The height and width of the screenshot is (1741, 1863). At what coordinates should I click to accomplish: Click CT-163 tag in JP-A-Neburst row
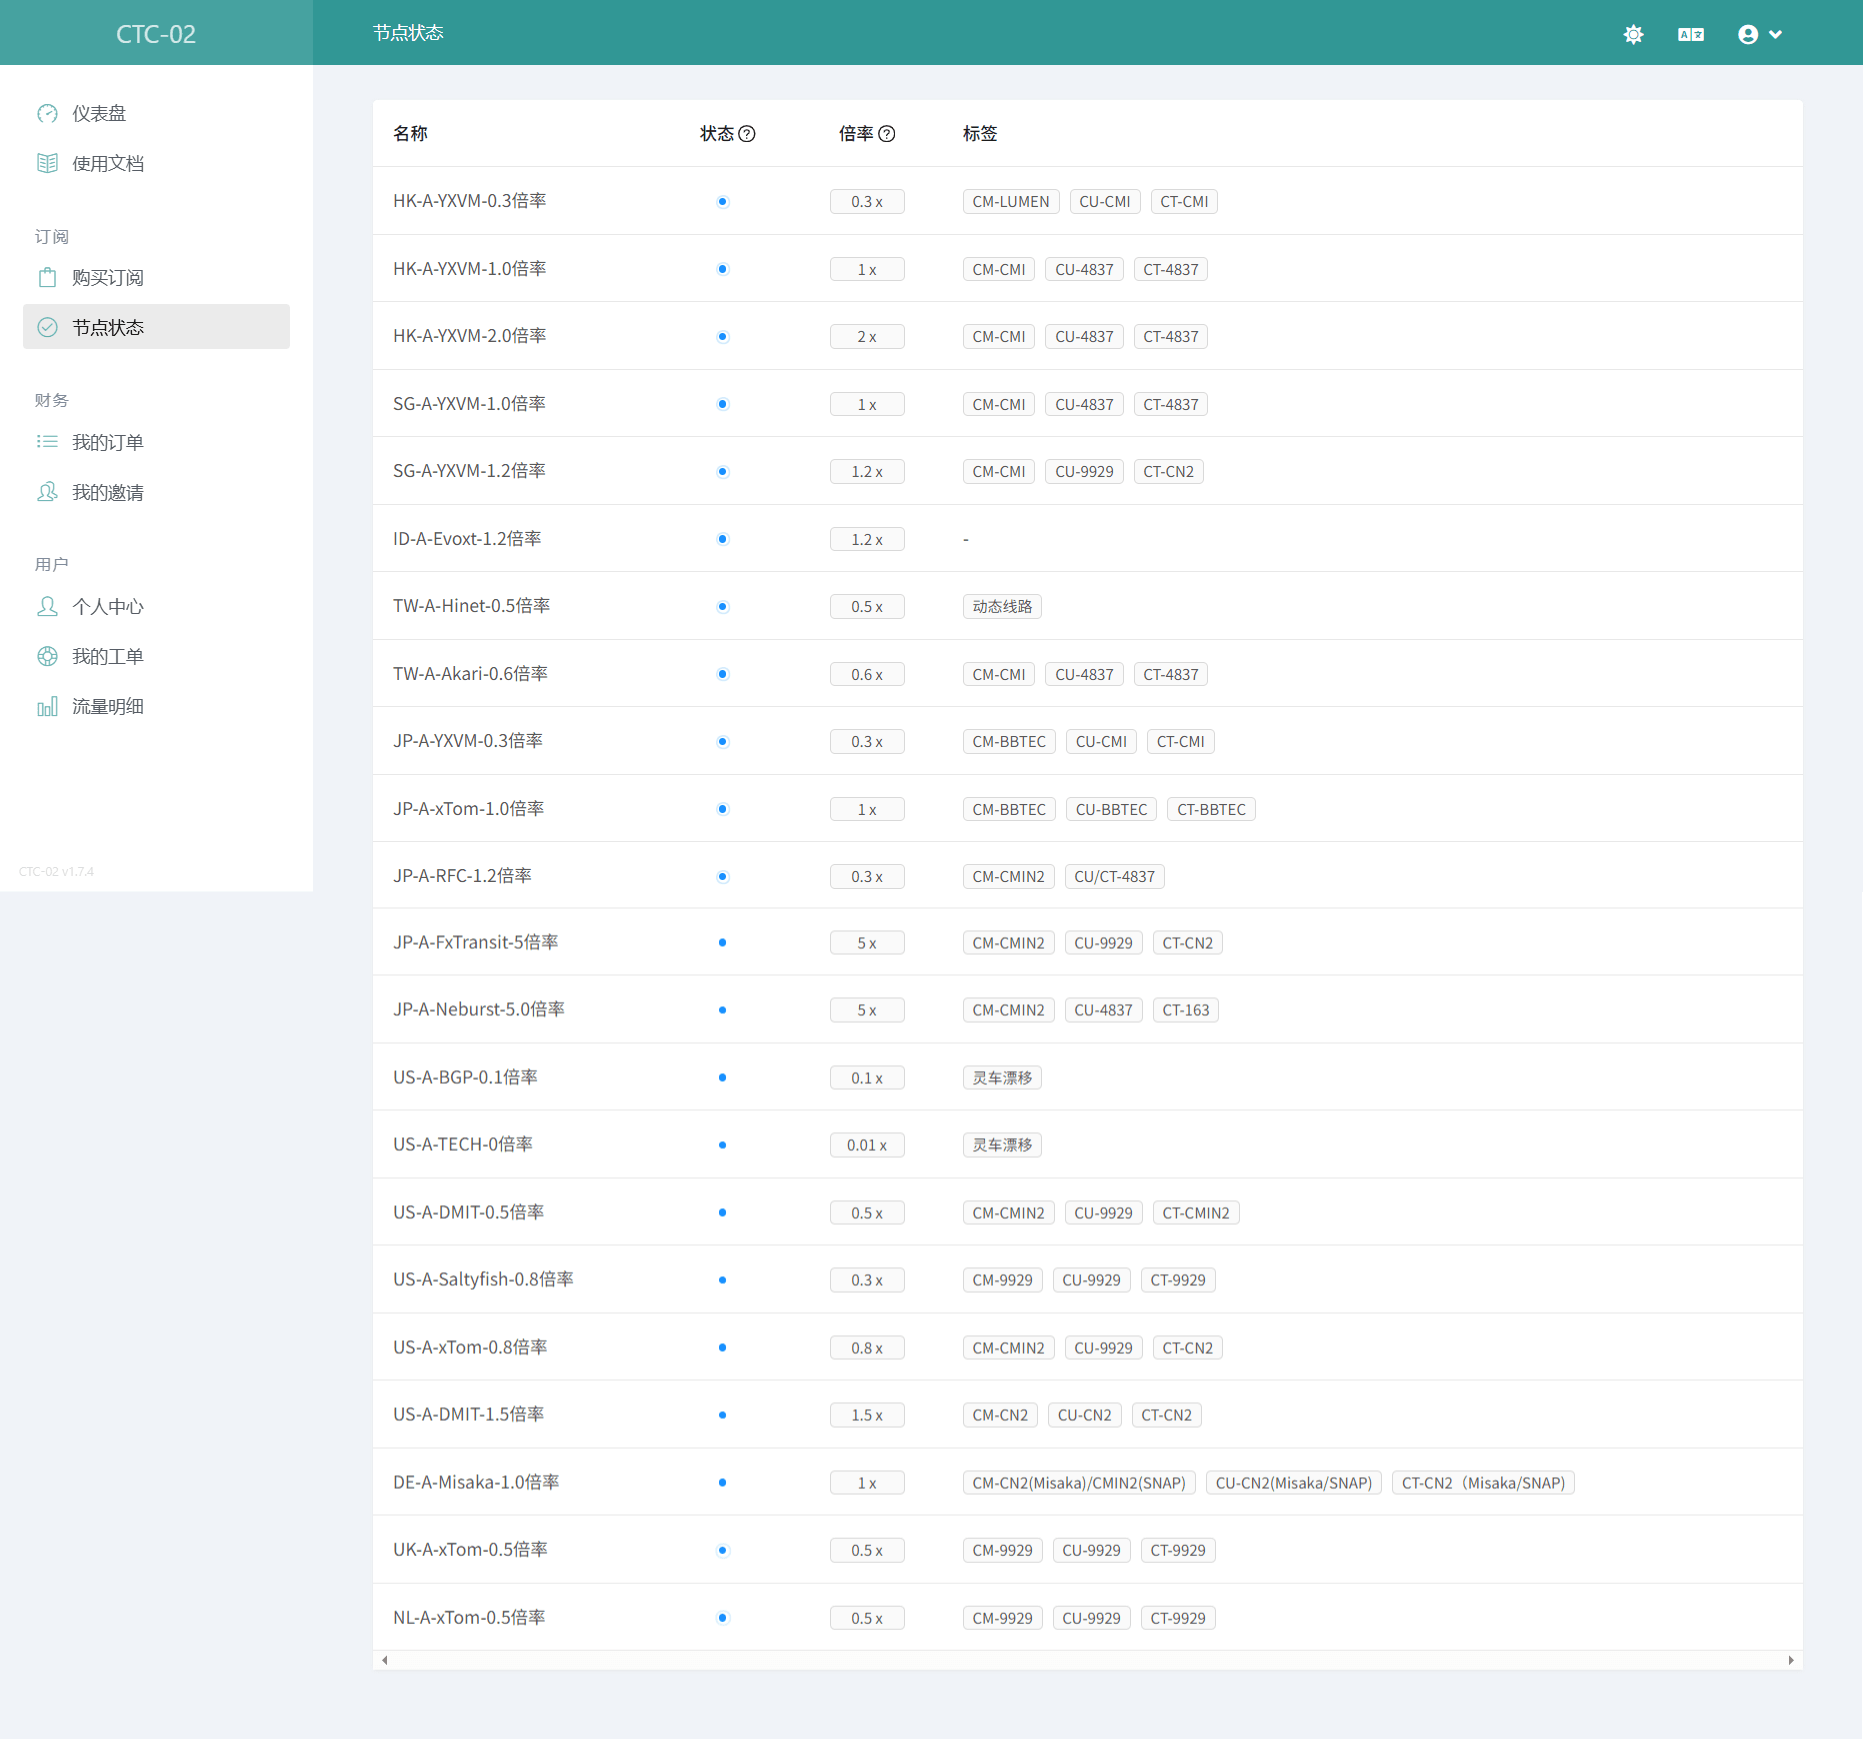[x=1185, y=1010]
